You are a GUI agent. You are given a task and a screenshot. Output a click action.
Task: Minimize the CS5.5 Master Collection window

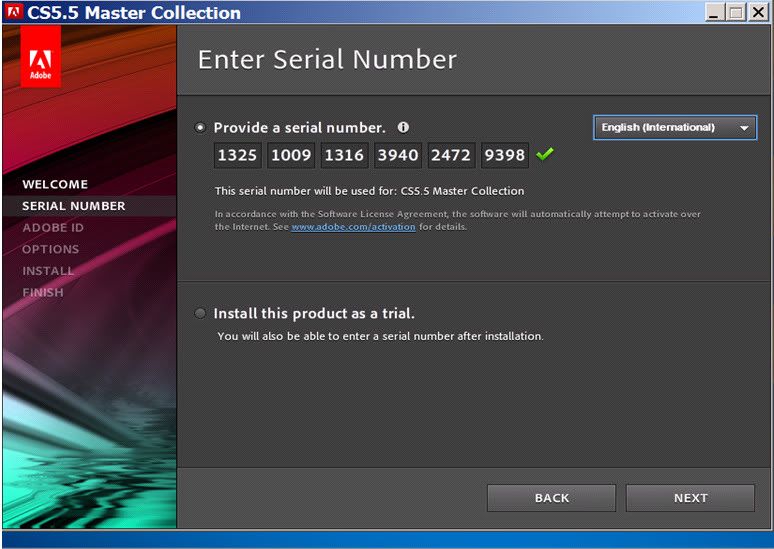713,12
